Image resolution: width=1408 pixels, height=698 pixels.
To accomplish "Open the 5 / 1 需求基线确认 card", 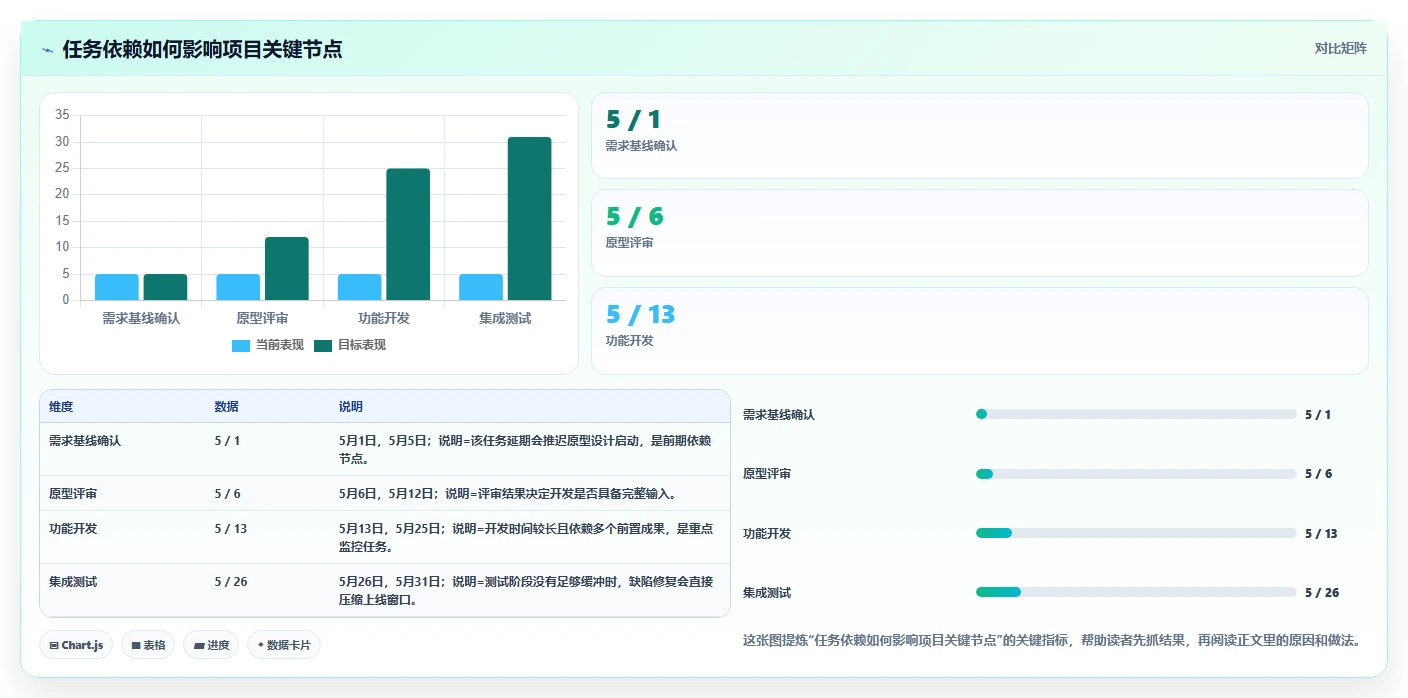I will pyautogui.click(x=979, y=136).
